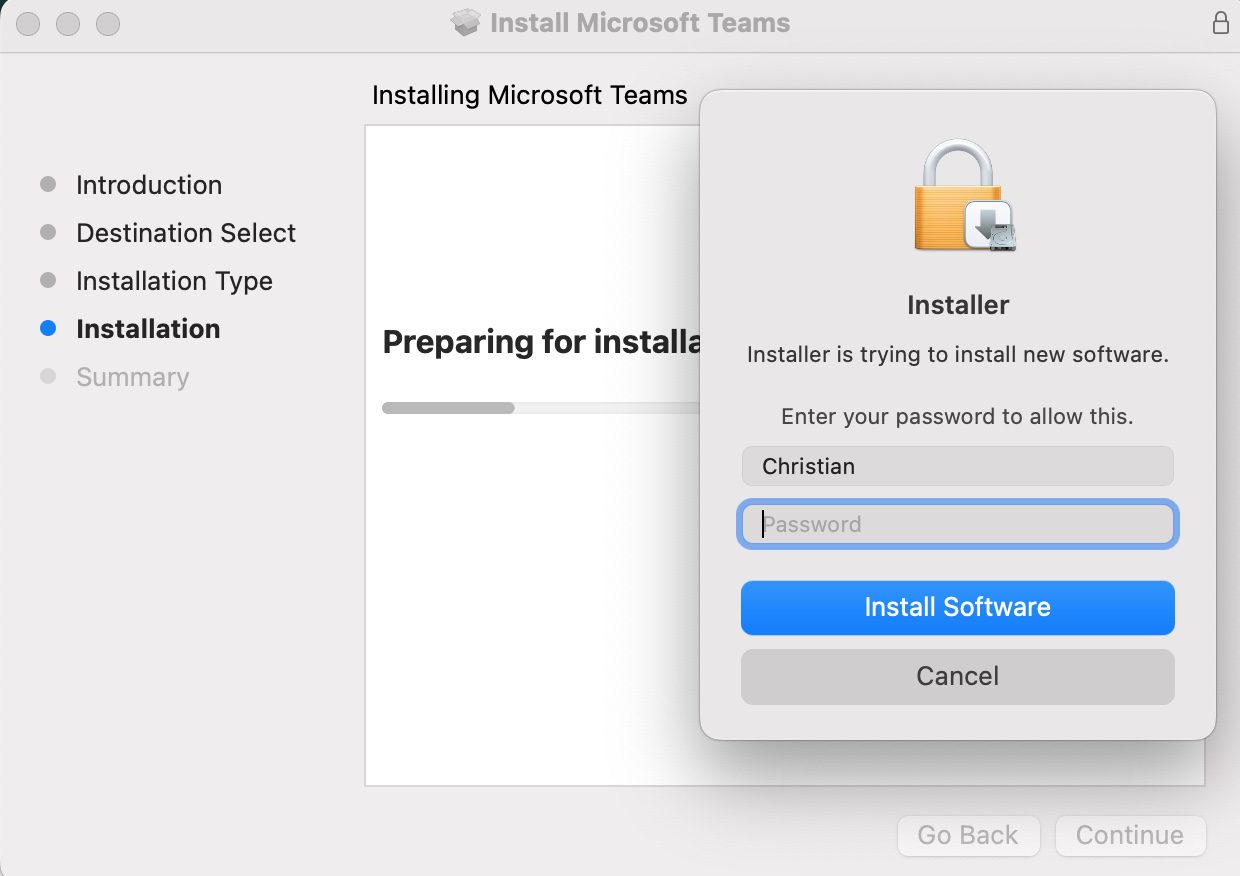Click the padlock installer icon
This screenshot has height=876, width=1240.
click(x=964, y=195)
